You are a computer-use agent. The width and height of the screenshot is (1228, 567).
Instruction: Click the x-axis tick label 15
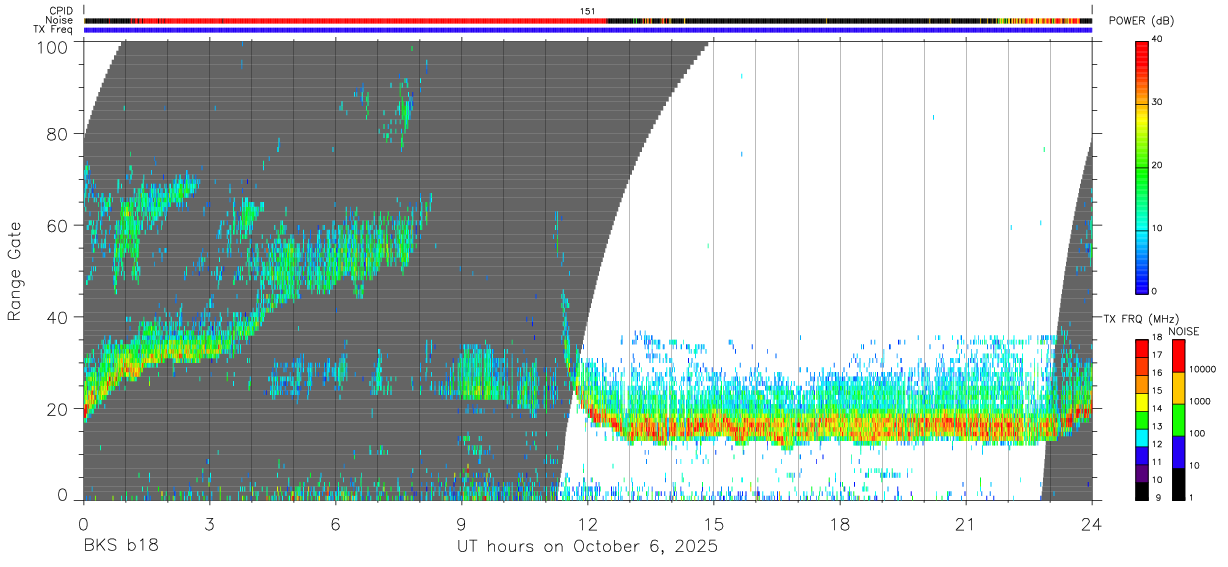coord(714,524)
